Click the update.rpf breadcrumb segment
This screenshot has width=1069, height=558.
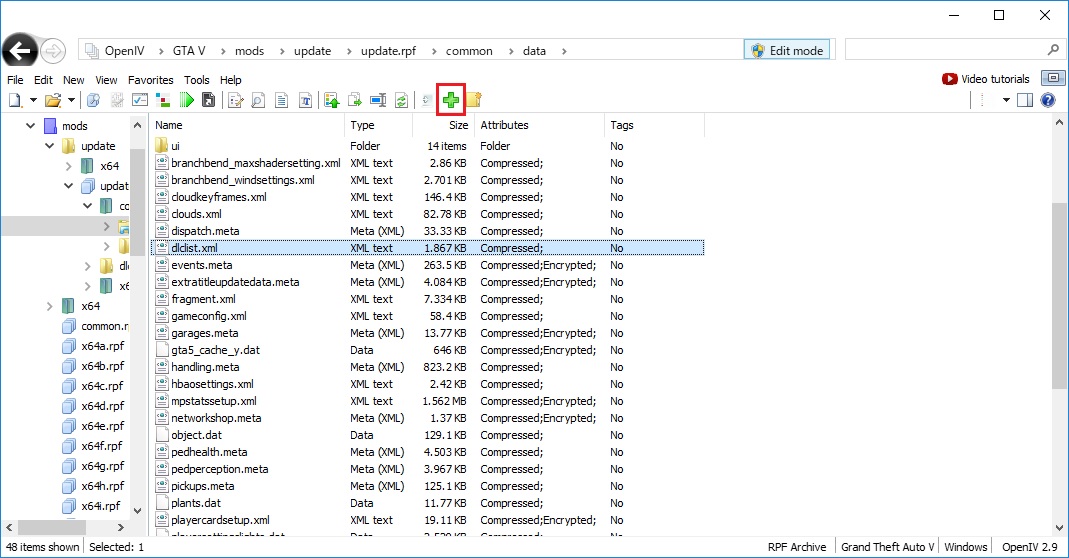[394, 51]
